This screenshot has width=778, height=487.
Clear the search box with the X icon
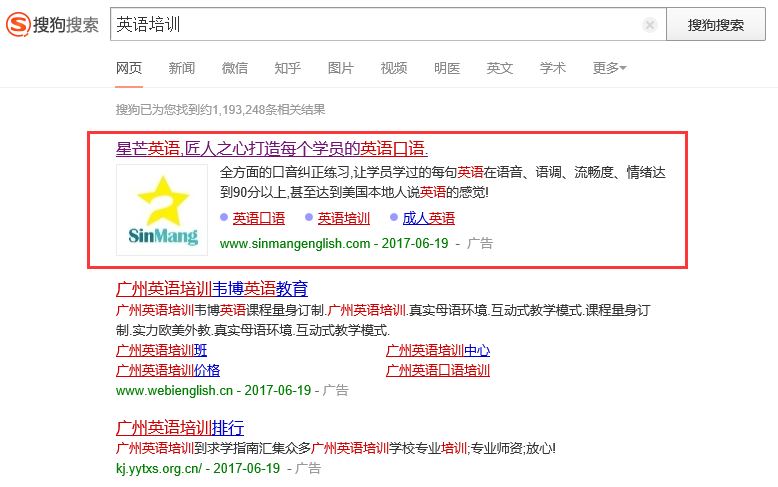tap(649, 24)
